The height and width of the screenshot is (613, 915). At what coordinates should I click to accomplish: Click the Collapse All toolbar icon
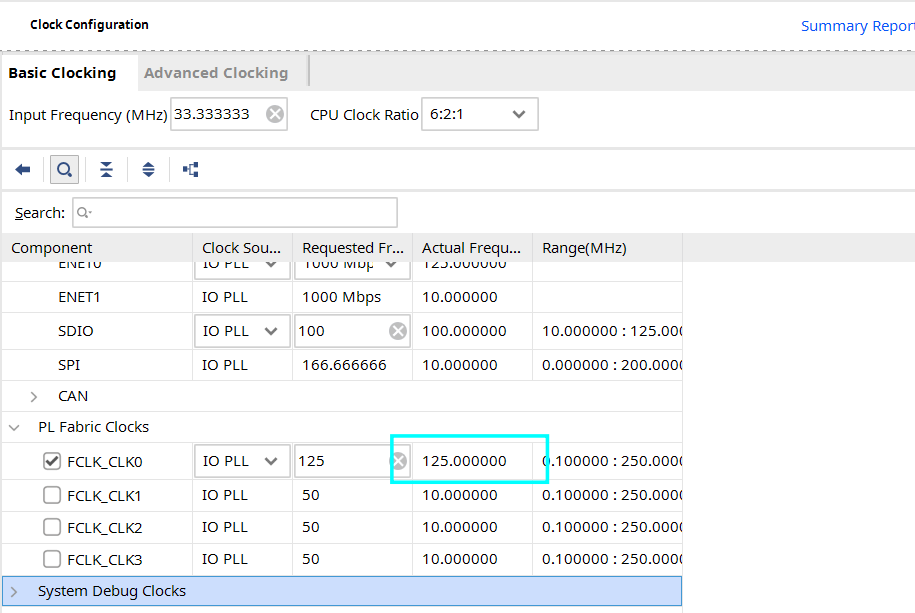point(106,170)
